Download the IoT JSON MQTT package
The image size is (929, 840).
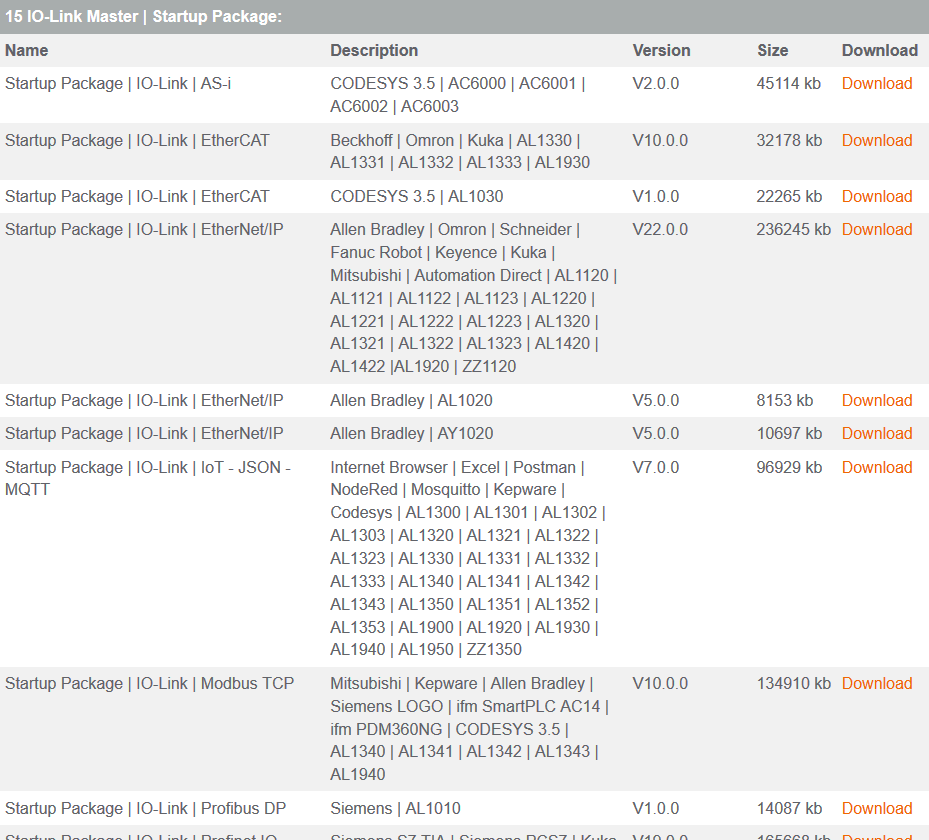point(876,468)
